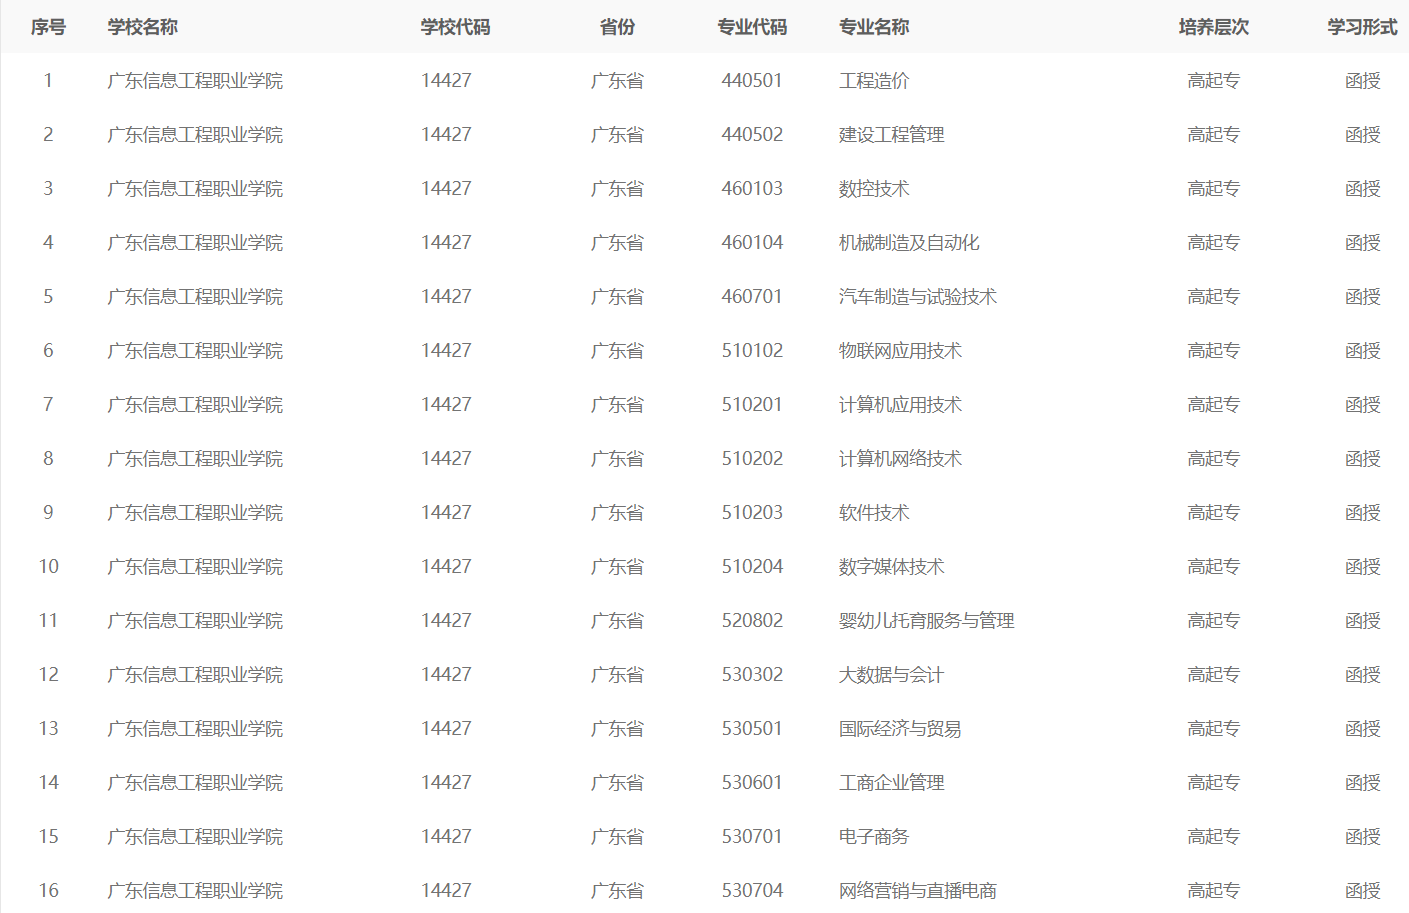Click major code 440502

752,135
